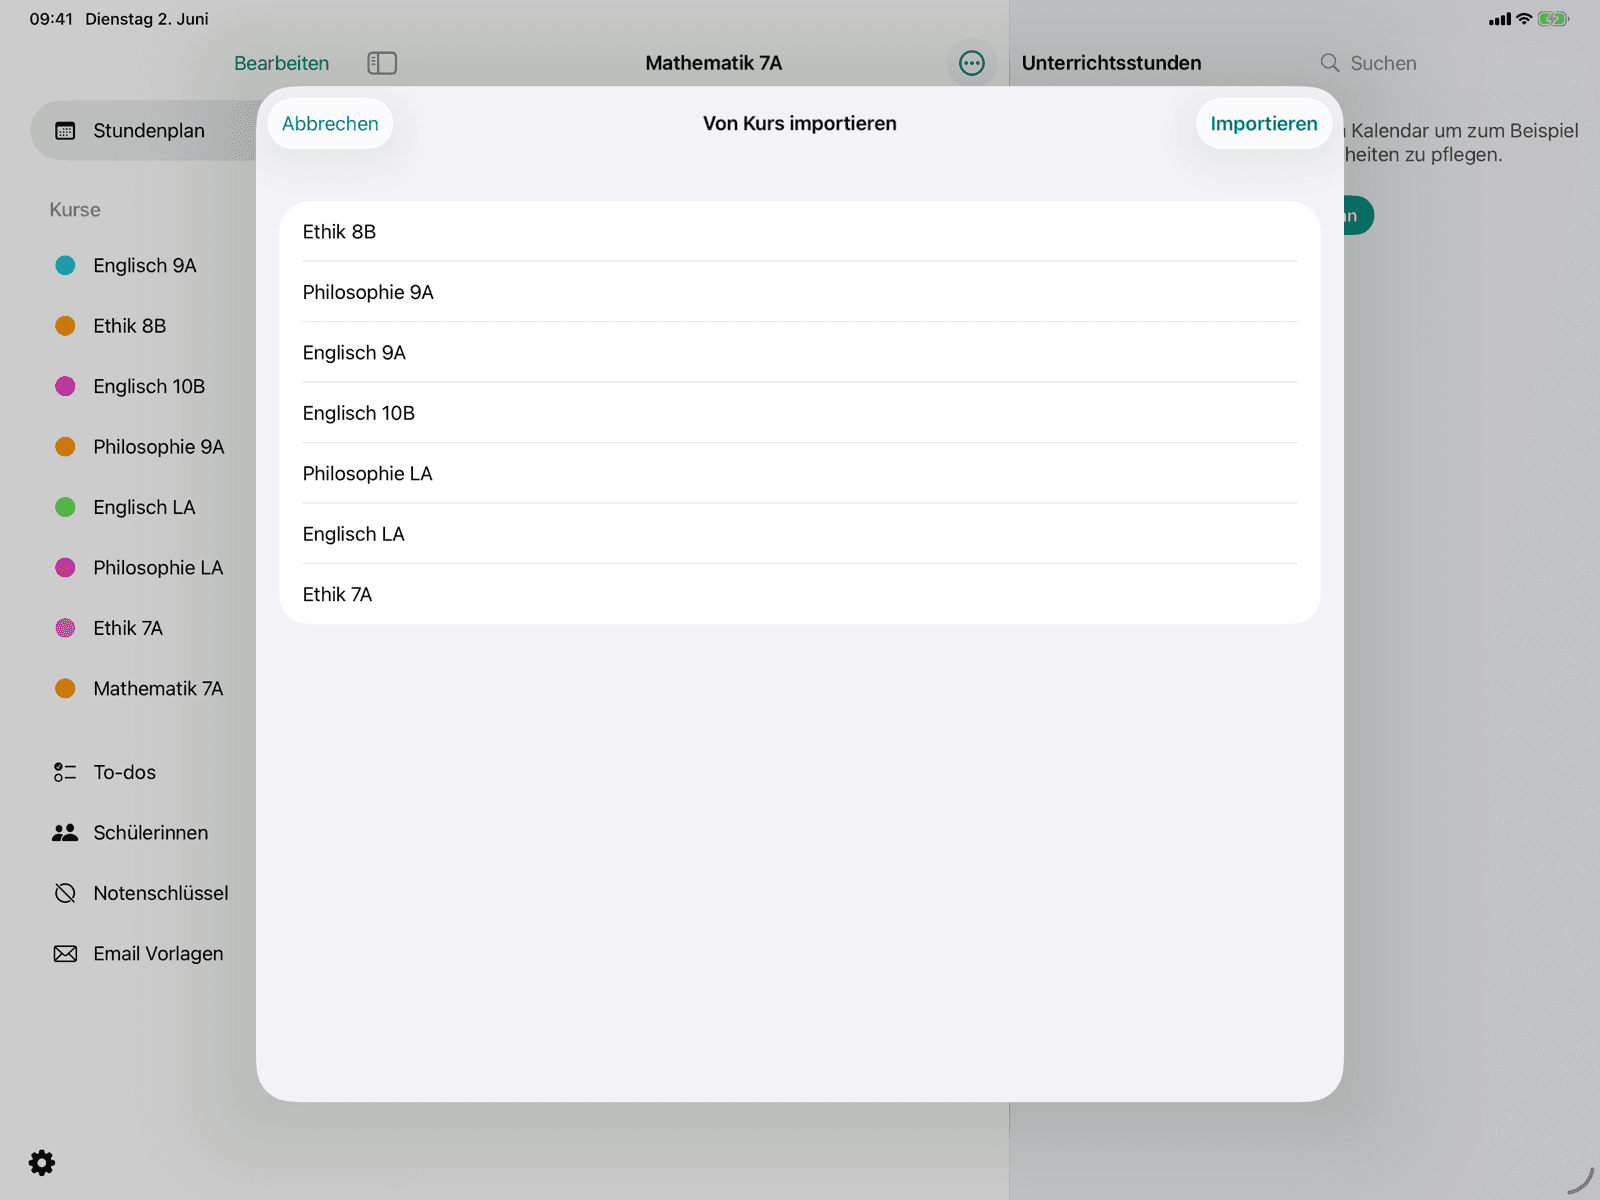Select Ethik 7A in import list
Screen dimensions: 1600x1200
[x=800, y=595]
